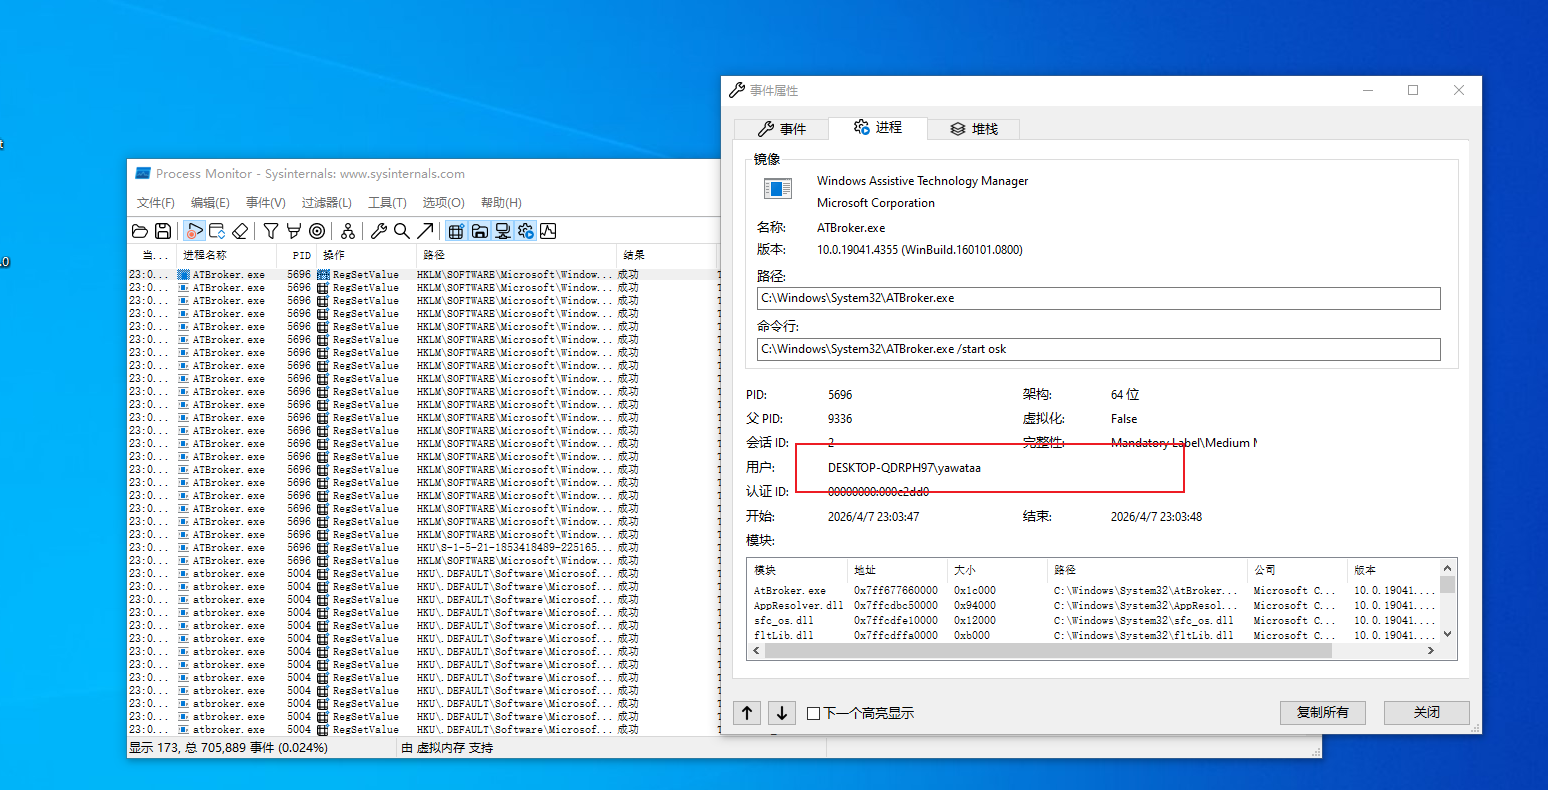
Task: Toggle Show Registry Activity icon
Action: click(x=456, y=231)
